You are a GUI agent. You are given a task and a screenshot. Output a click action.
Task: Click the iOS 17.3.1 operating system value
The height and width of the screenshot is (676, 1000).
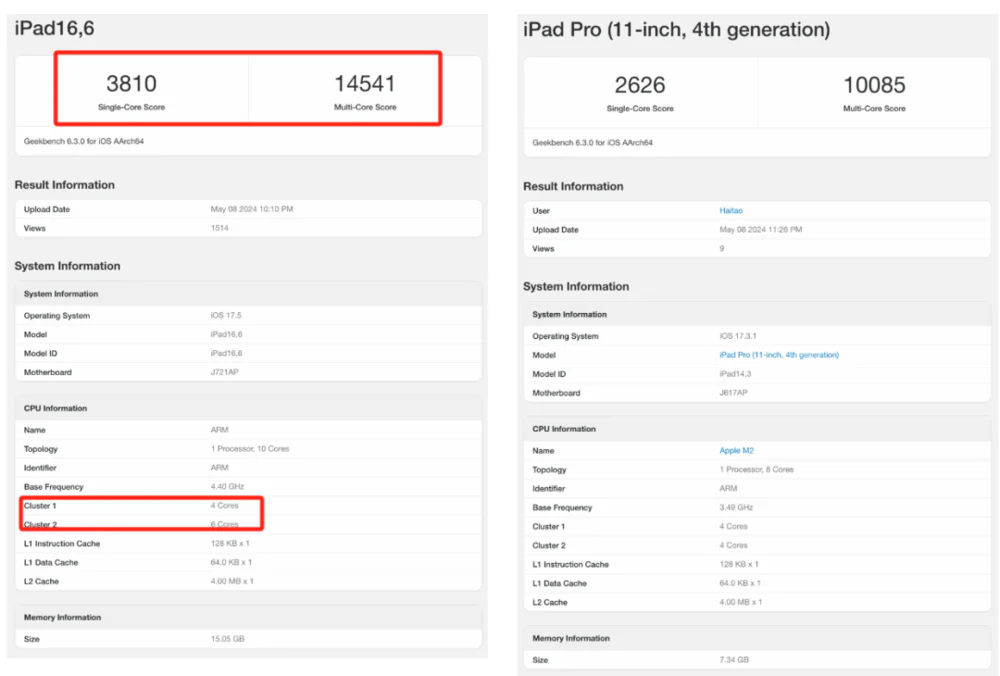(x=738, y=336)
